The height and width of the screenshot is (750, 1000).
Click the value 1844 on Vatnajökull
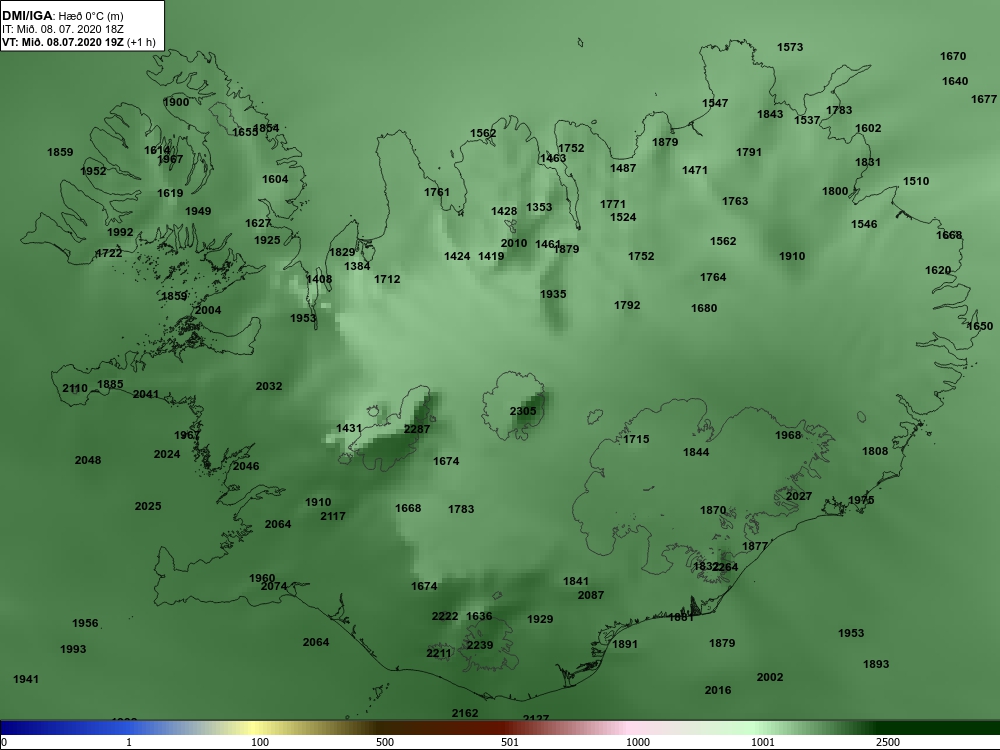coord(696,452)
